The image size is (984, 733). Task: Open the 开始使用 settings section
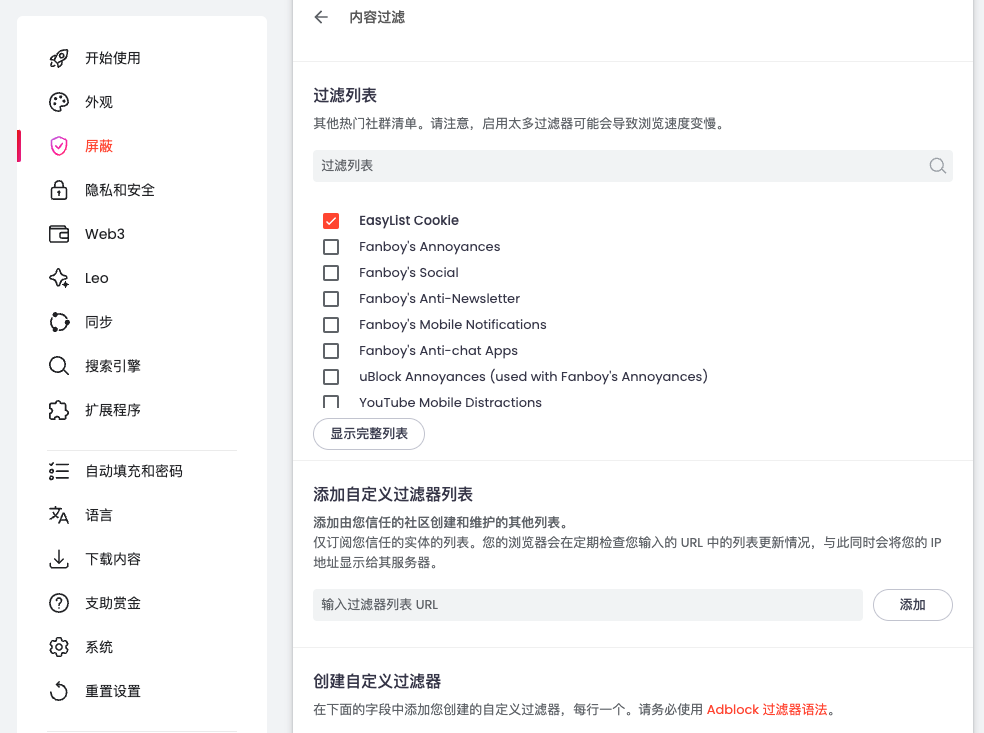113,58
